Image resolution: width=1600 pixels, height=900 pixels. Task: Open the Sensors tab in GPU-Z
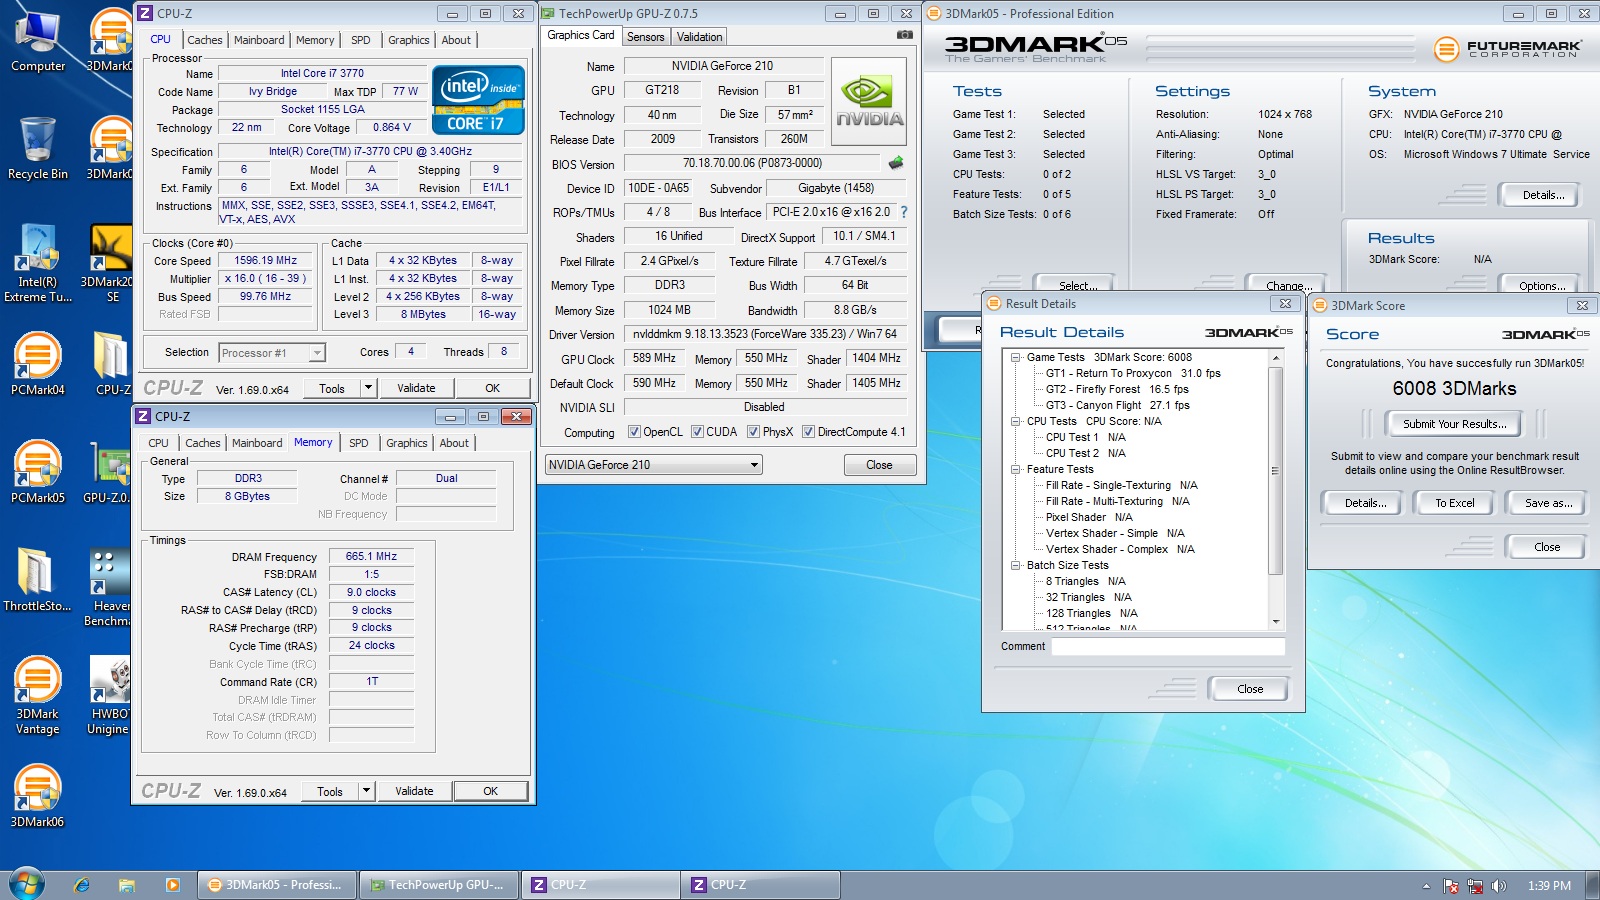coord(646,37)
